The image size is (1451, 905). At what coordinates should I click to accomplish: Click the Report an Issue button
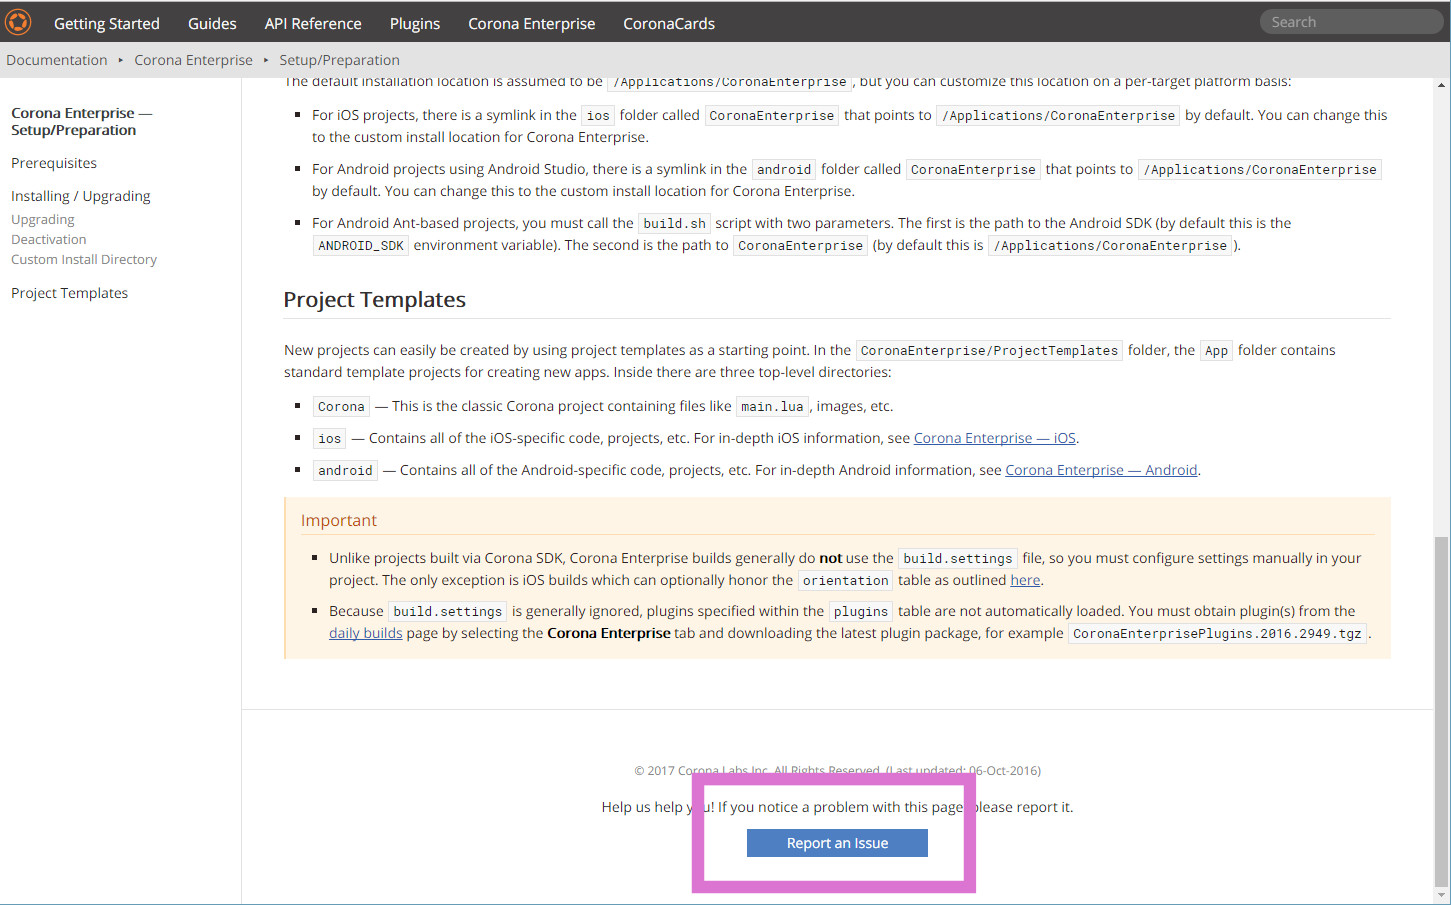click(837, 843)
